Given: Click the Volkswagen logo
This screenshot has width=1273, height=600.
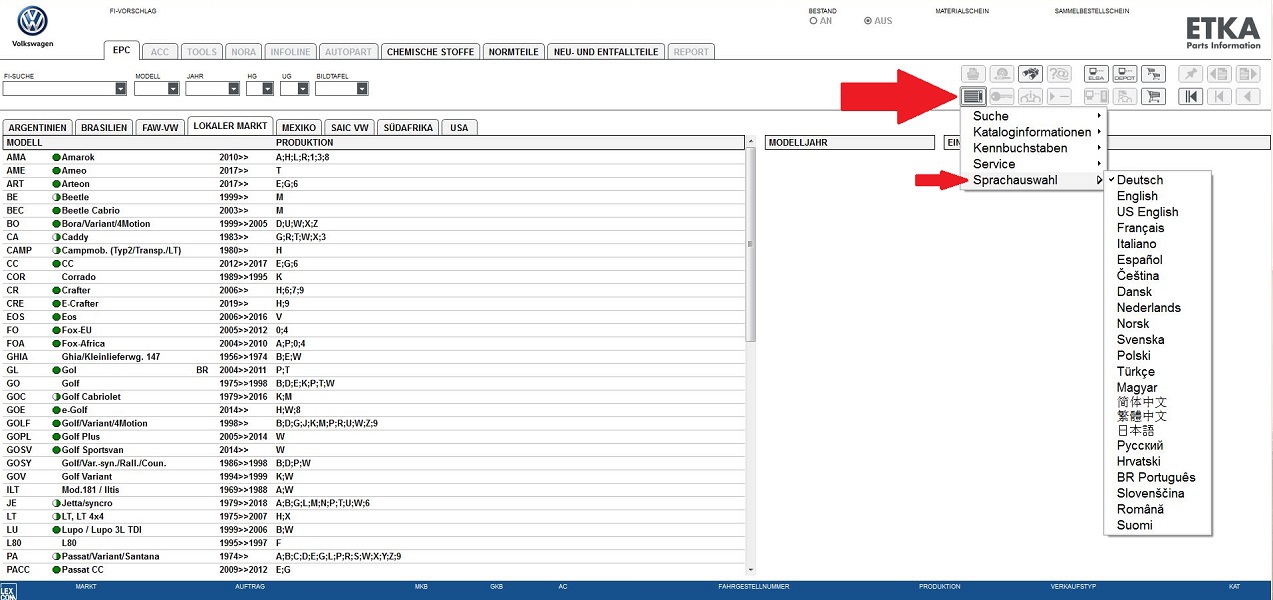Looking at the screenshot, I should [x=33, y=22].
